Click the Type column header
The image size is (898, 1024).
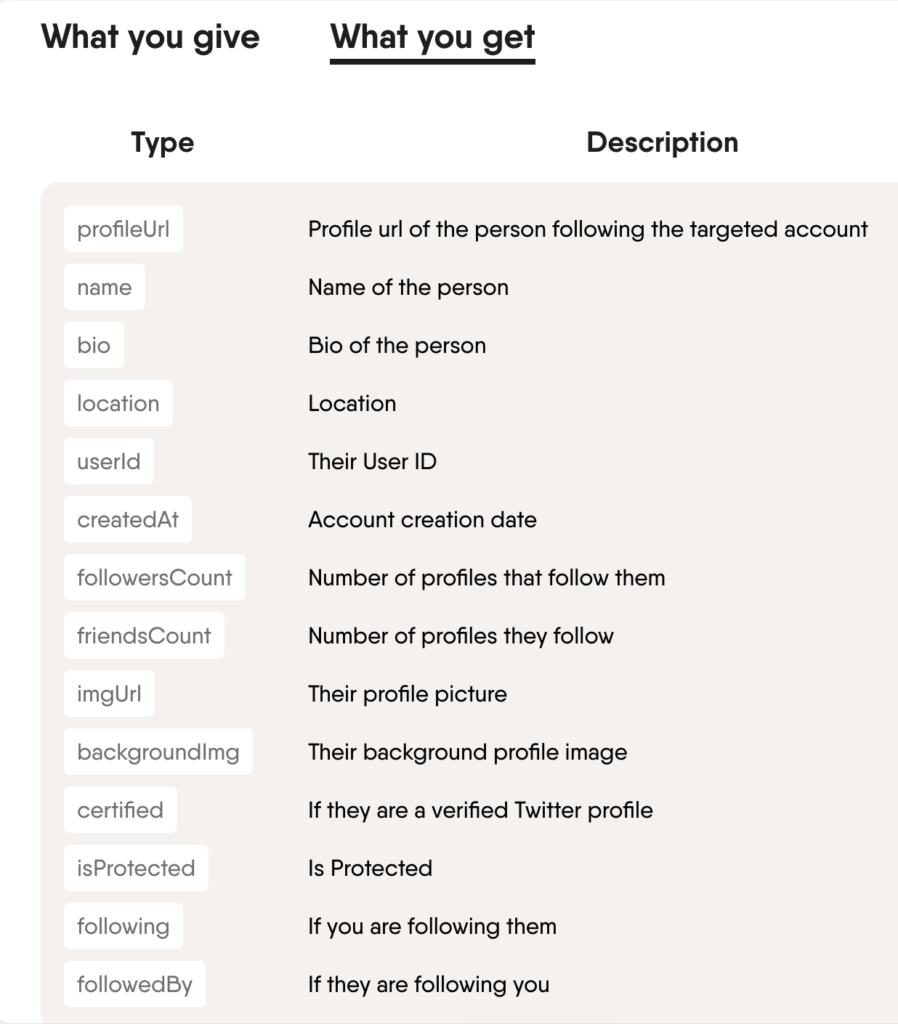162,142
